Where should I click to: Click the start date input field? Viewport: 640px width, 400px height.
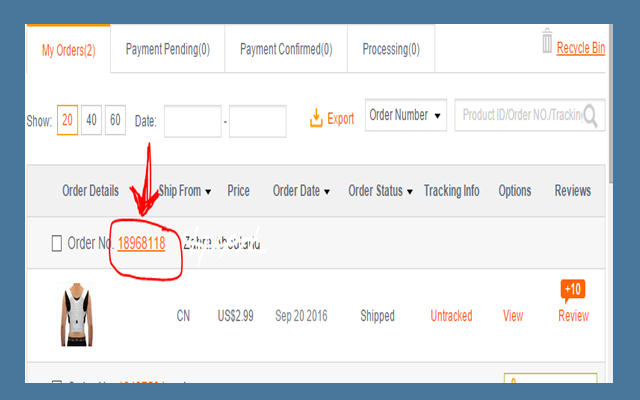pyautogui.click(x=193, y=121)
